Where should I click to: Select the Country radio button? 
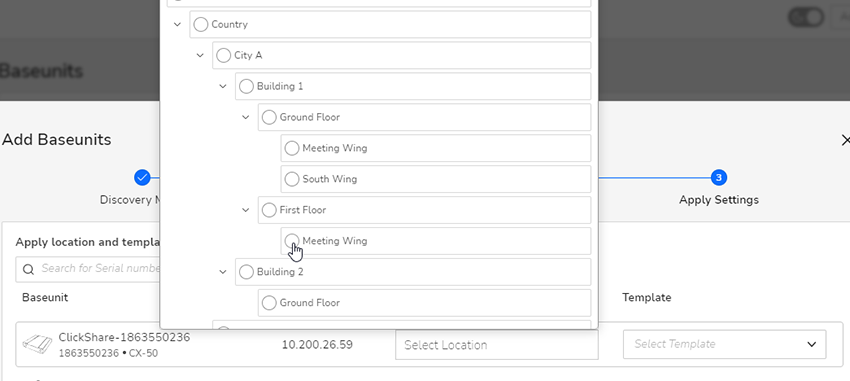(201, 24)
